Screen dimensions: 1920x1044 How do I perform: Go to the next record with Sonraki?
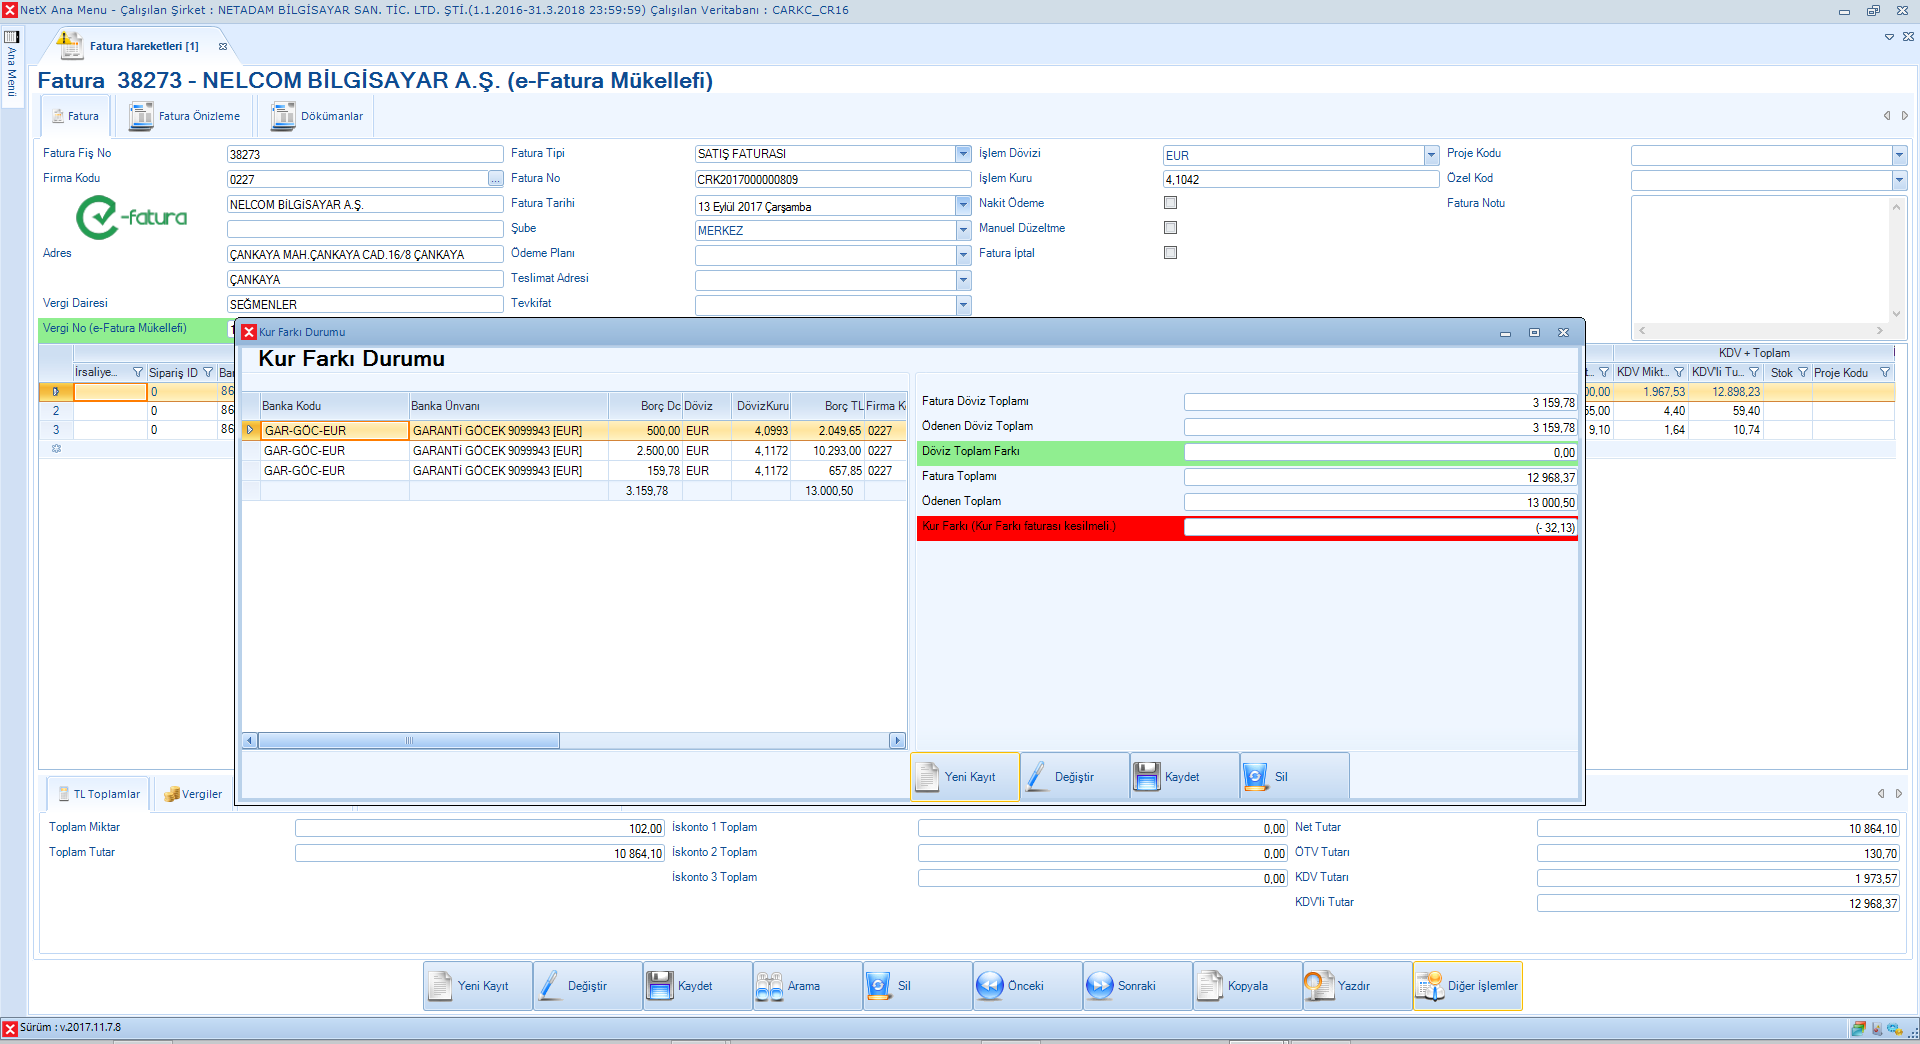click(1099, 986)
